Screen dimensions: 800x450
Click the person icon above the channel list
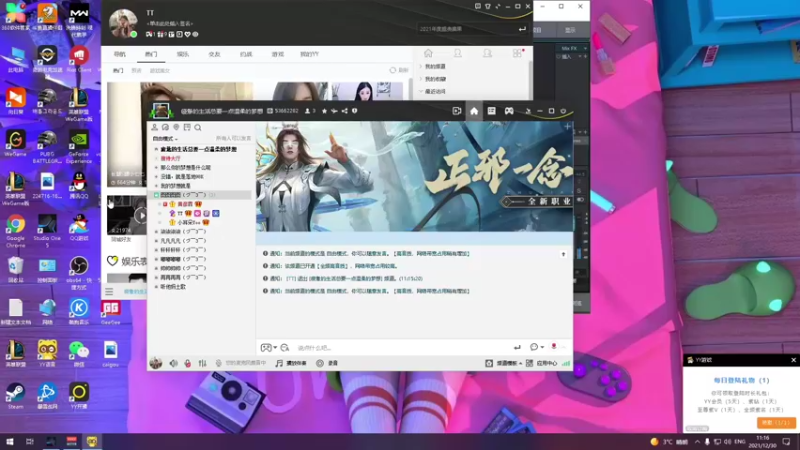pos(155,128)
